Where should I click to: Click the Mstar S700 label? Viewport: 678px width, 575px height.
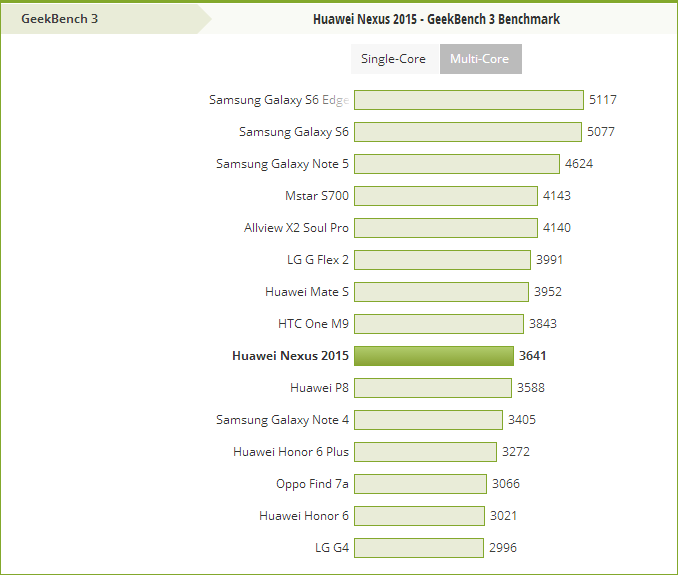pos(317,196)
